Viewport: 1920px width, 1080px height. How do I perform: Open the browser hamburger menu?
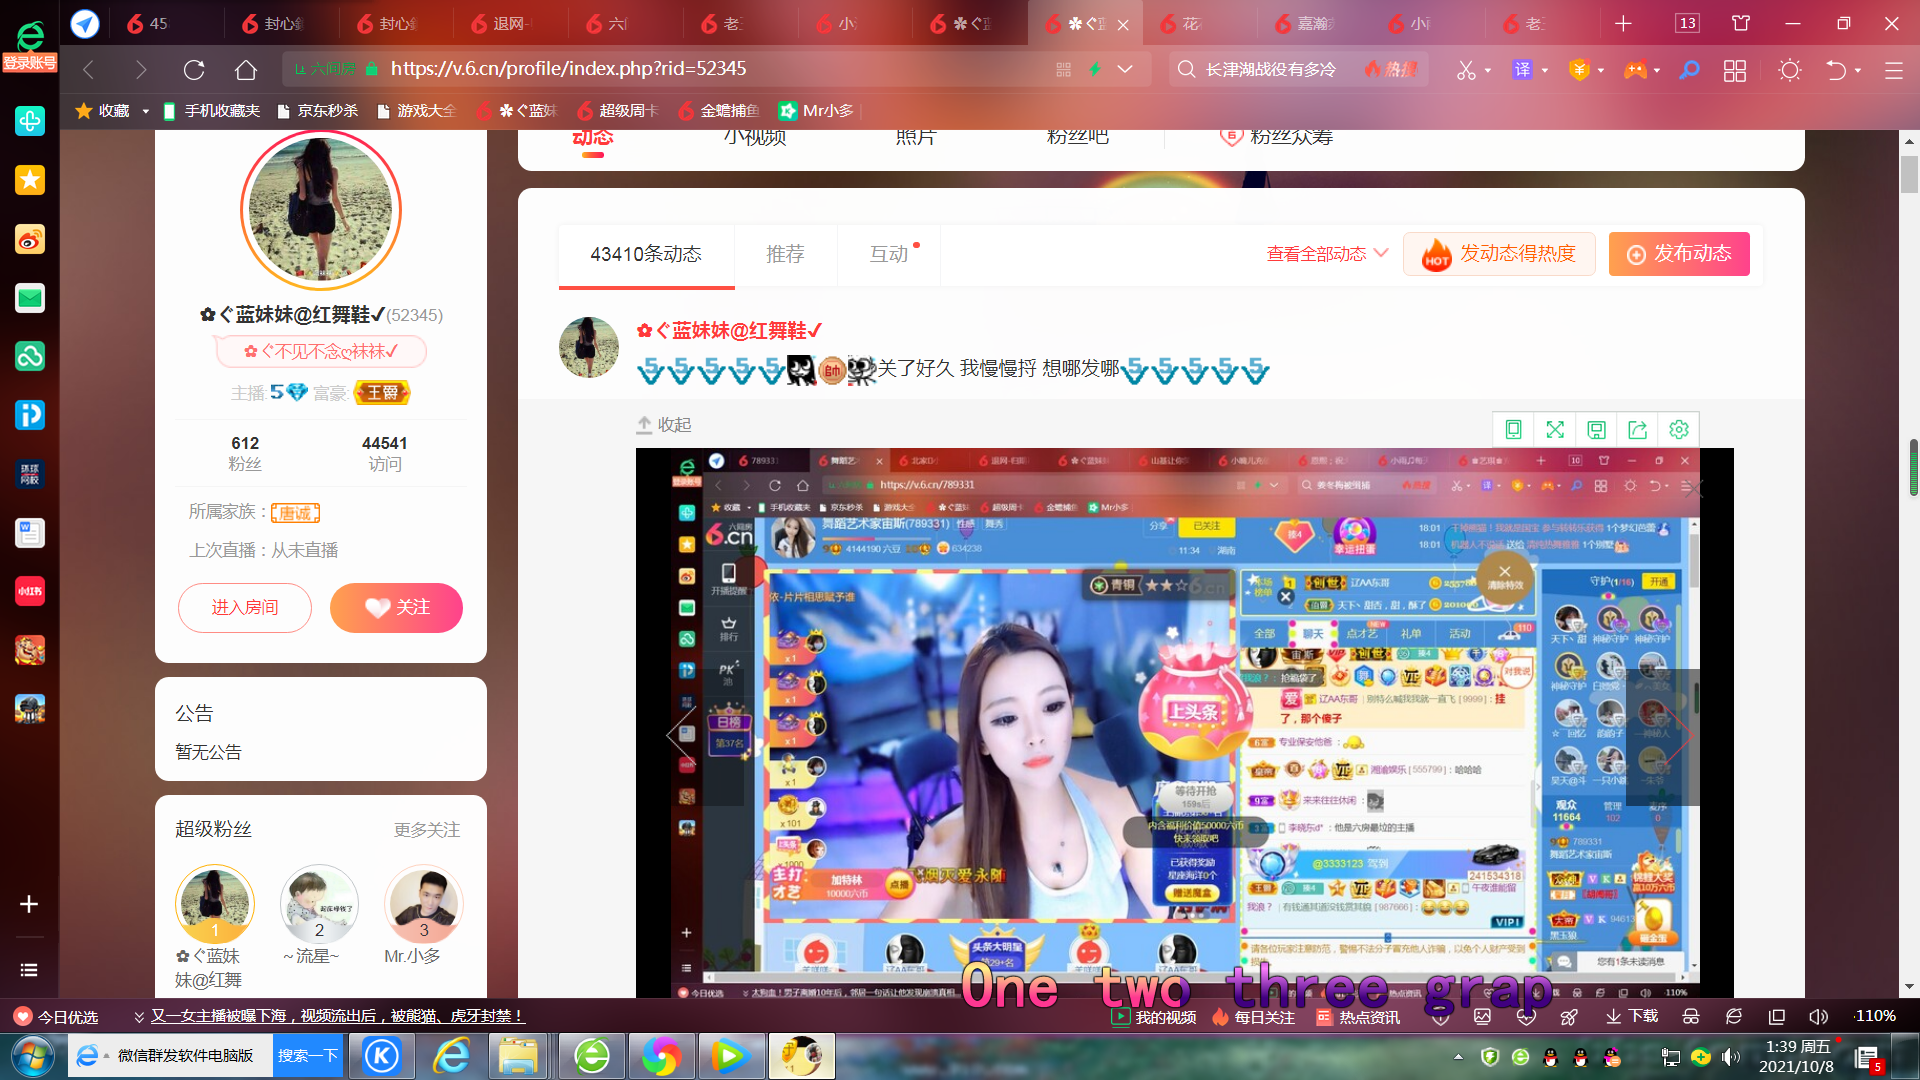[x=1893, y=70]
